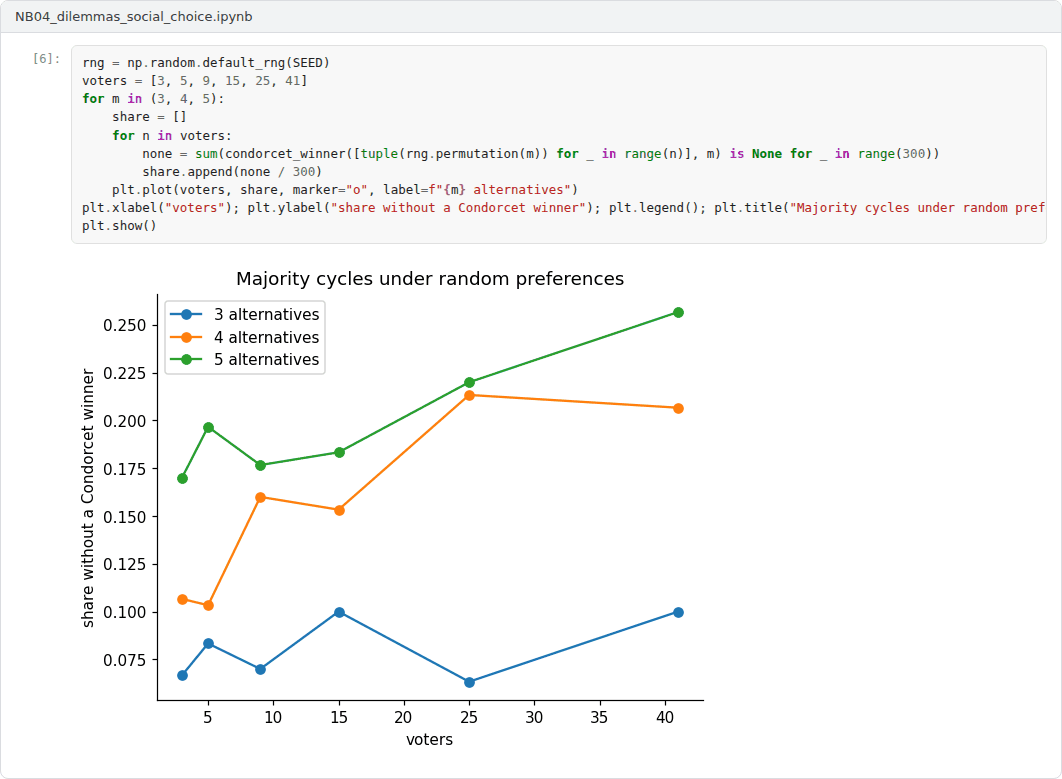Click the y-axis tick label 0.225

click(125, 373)
